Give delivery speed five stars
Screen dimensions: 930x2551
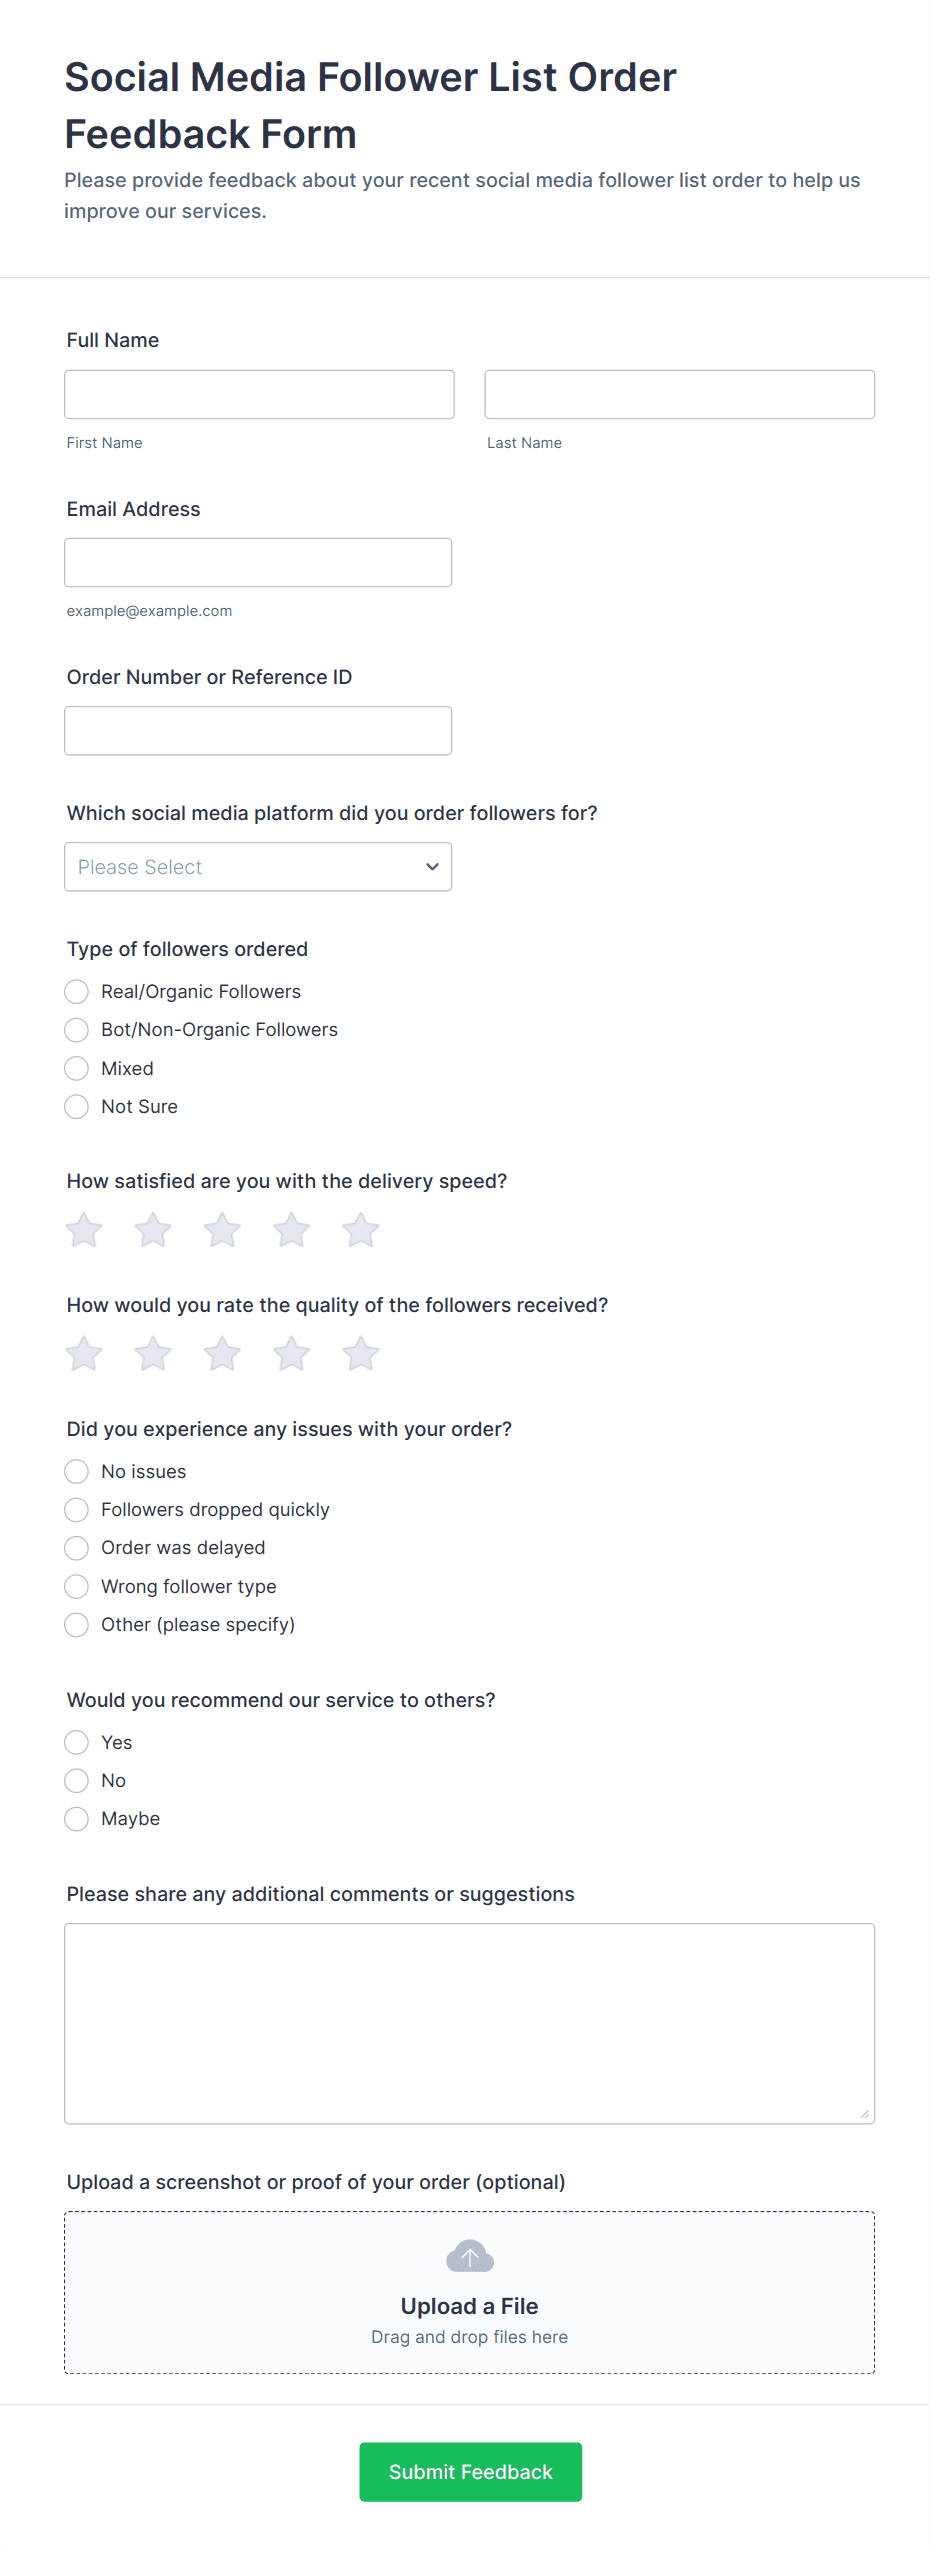pyautogui.click(x=360, y=1230)
